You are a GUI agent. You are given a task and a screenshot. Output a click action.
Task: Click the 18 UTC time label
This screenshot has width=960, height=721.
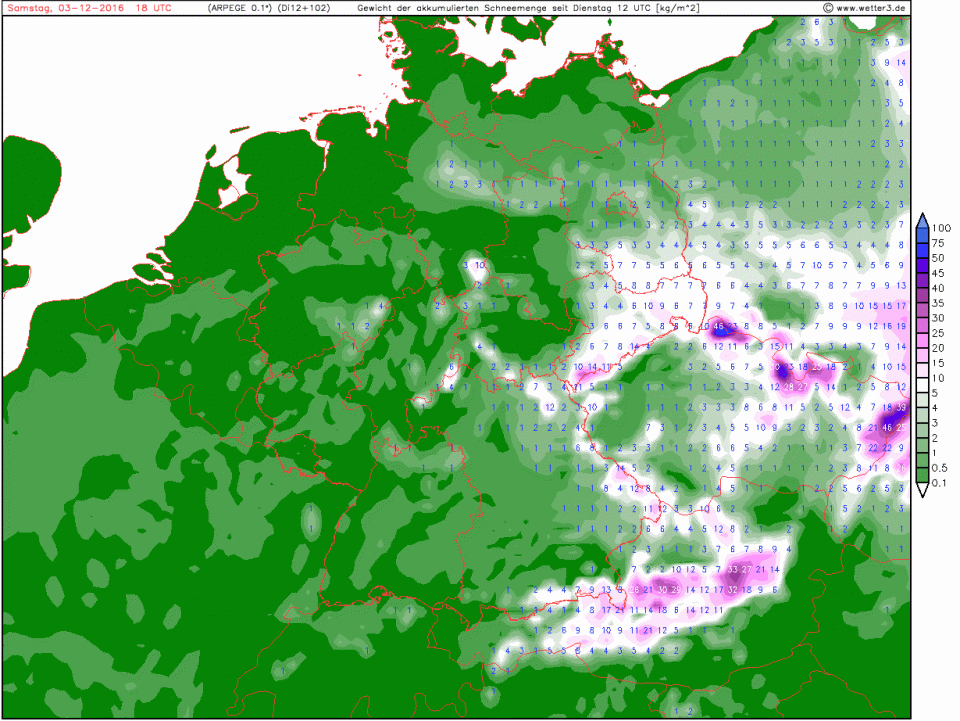(153, 8)
